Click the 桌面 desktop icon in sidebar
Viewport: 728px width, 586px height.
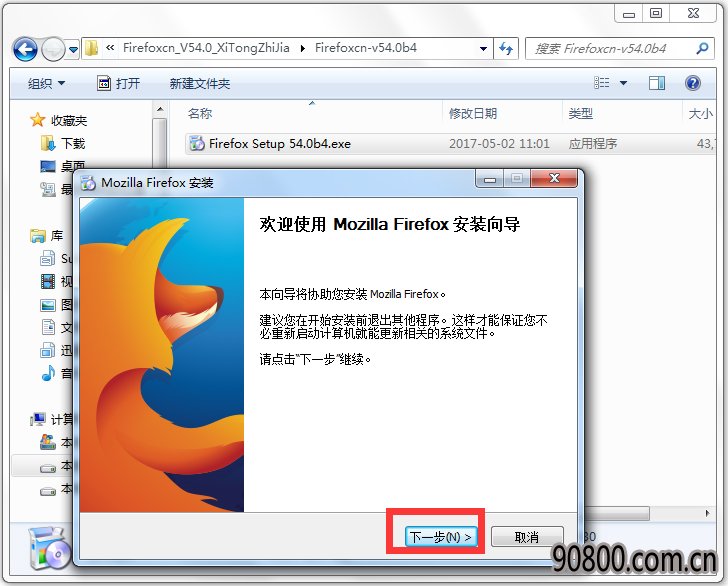coord(48,166)
